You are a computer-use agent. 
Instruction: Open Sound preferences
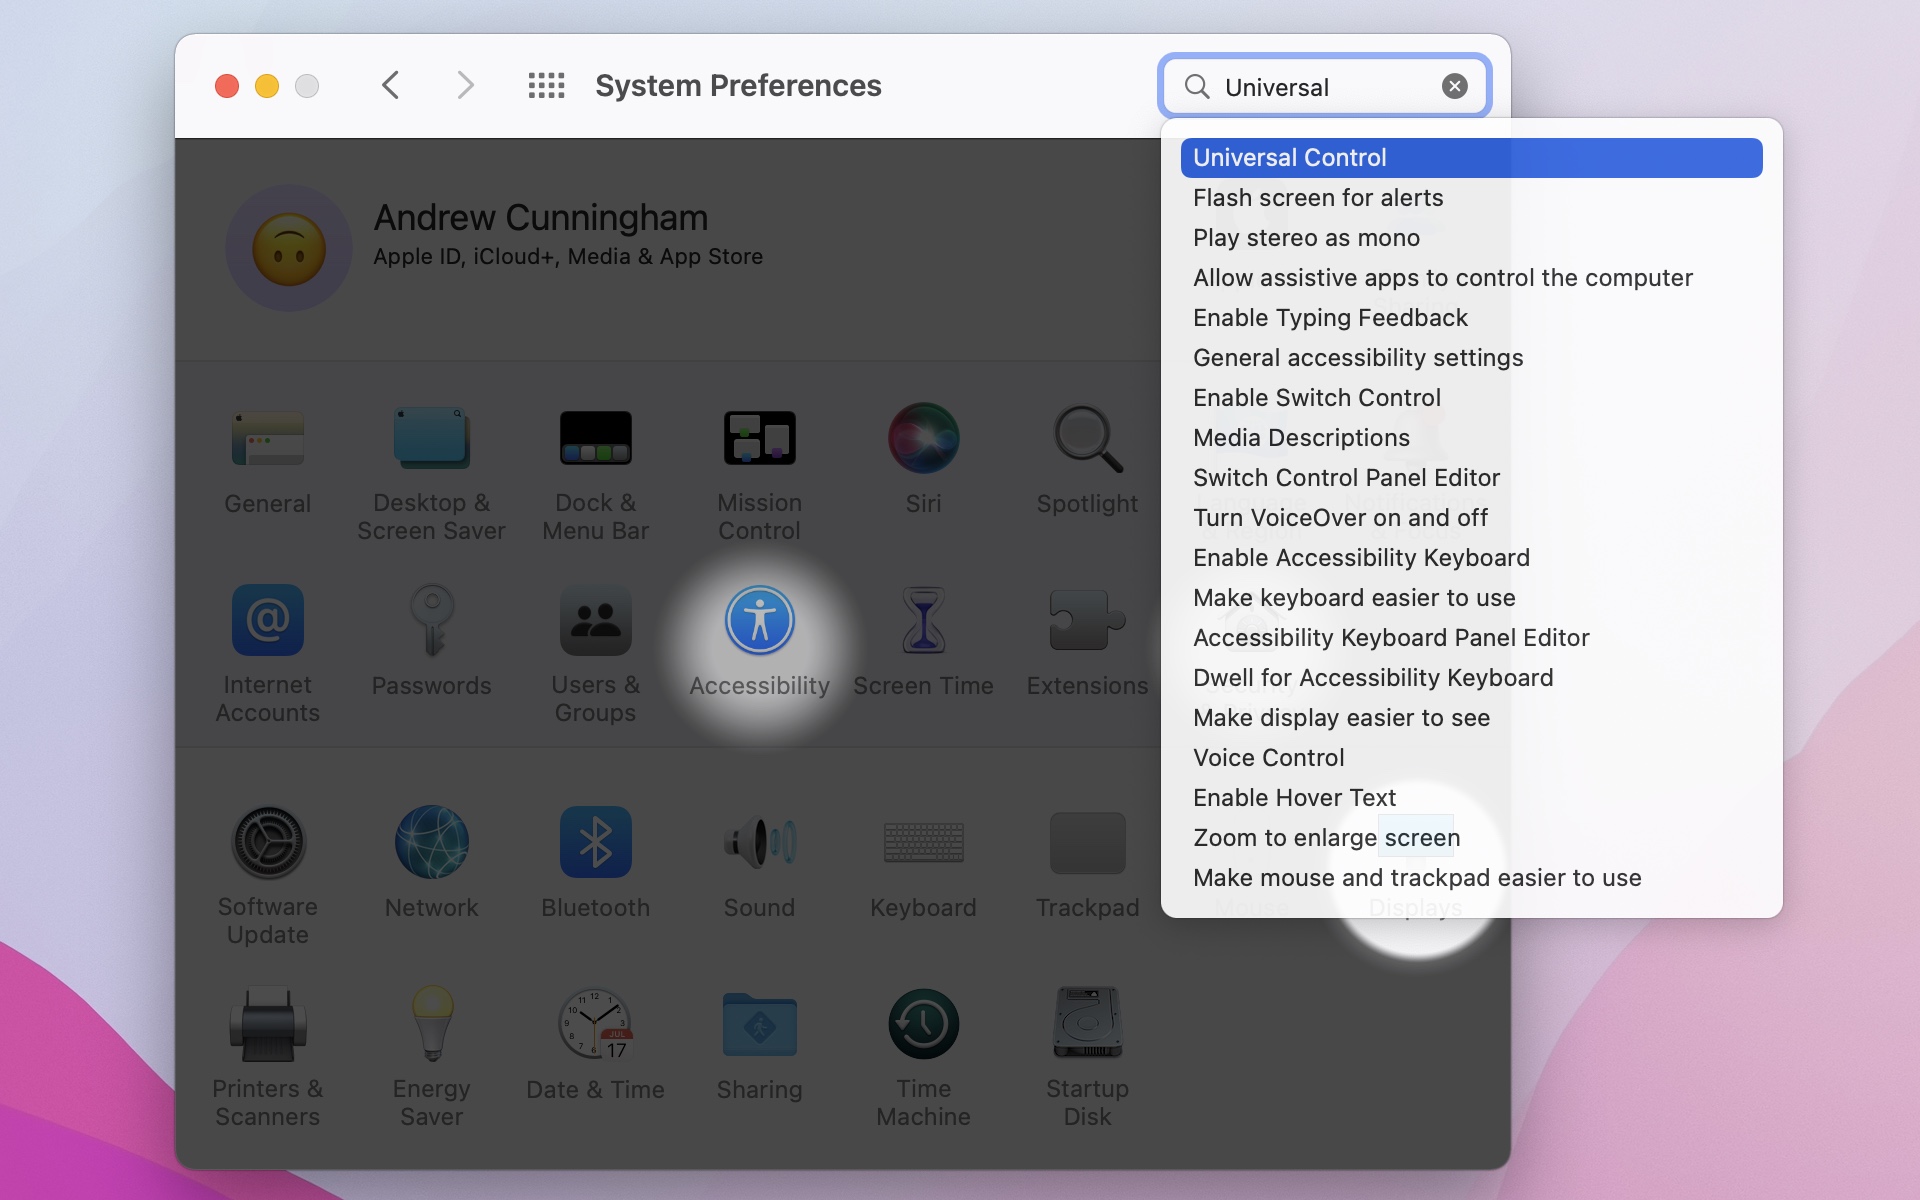(x=759, y=842)
